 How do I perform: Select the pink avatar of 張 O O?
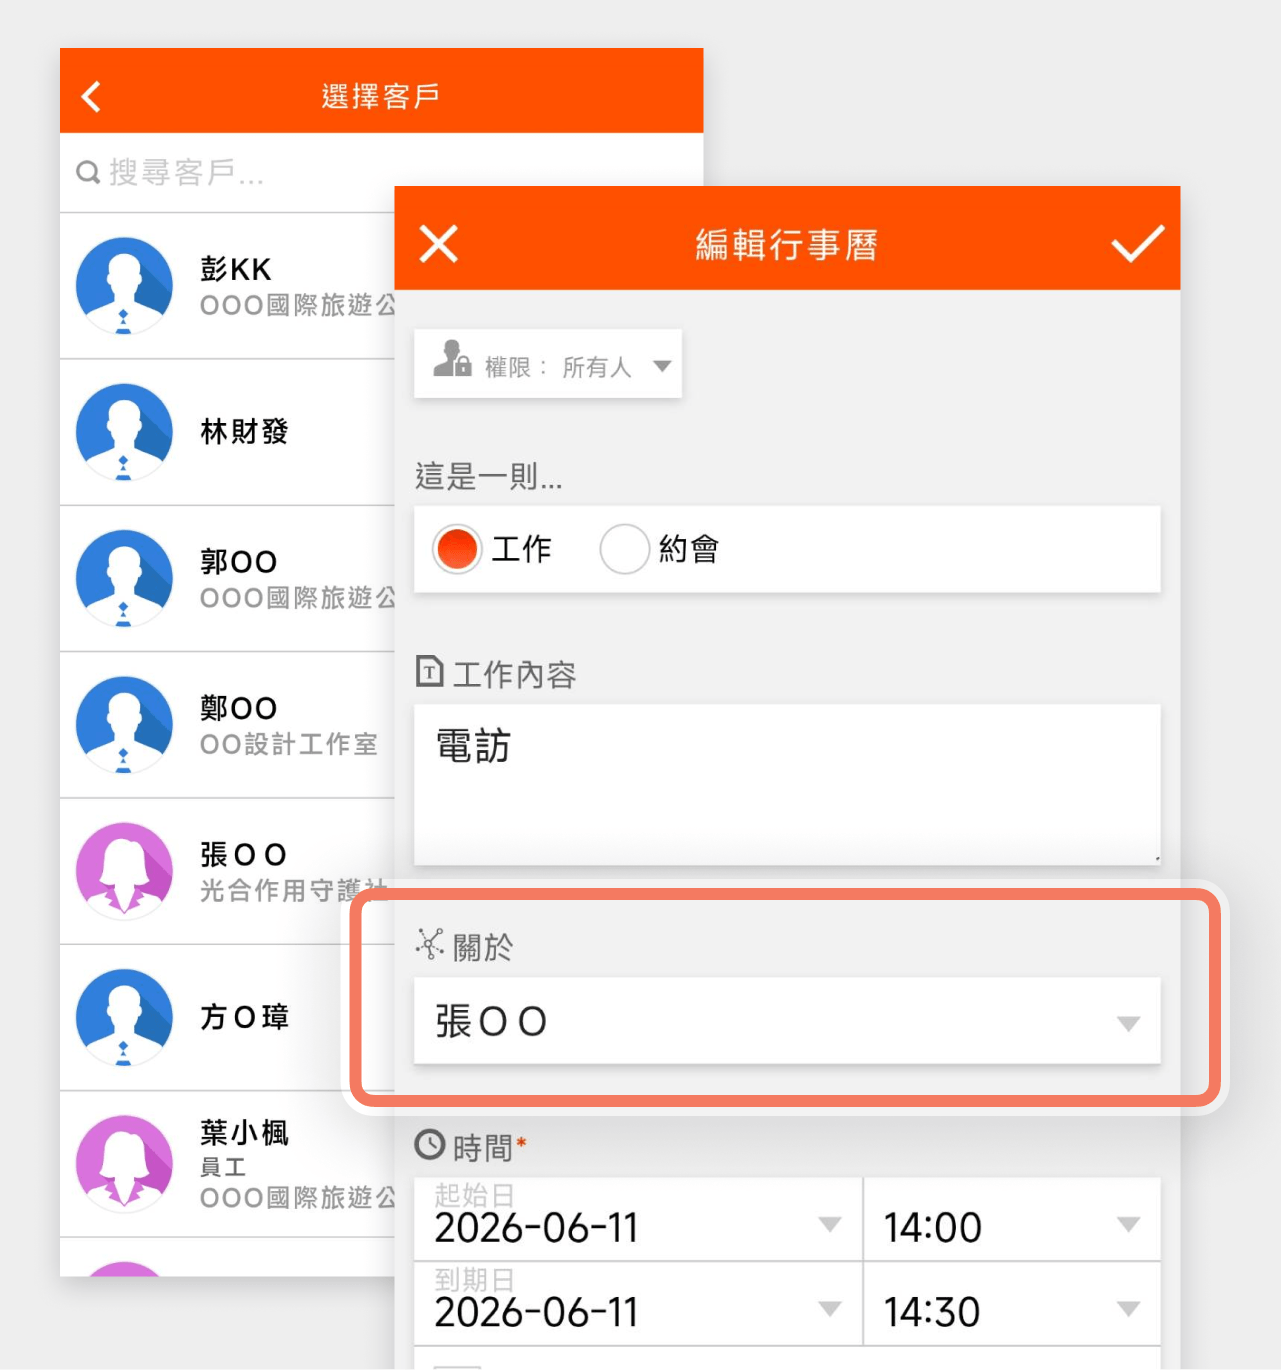124,871
